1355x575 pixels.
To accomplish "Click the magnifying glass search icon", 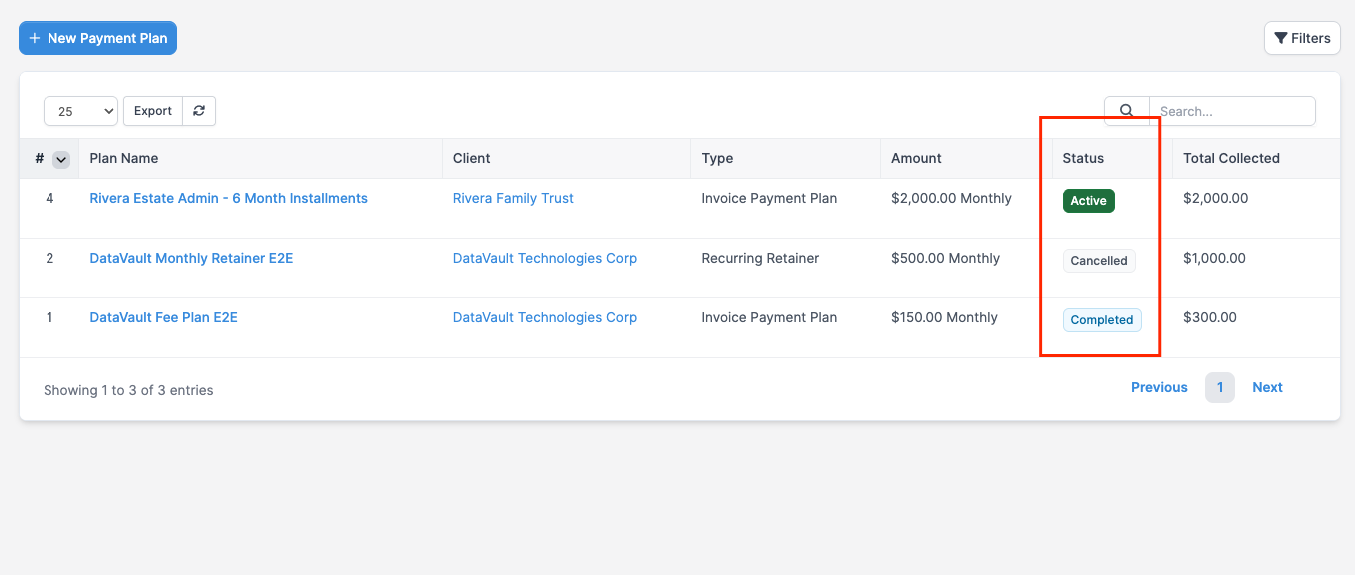I will 1127,111.
